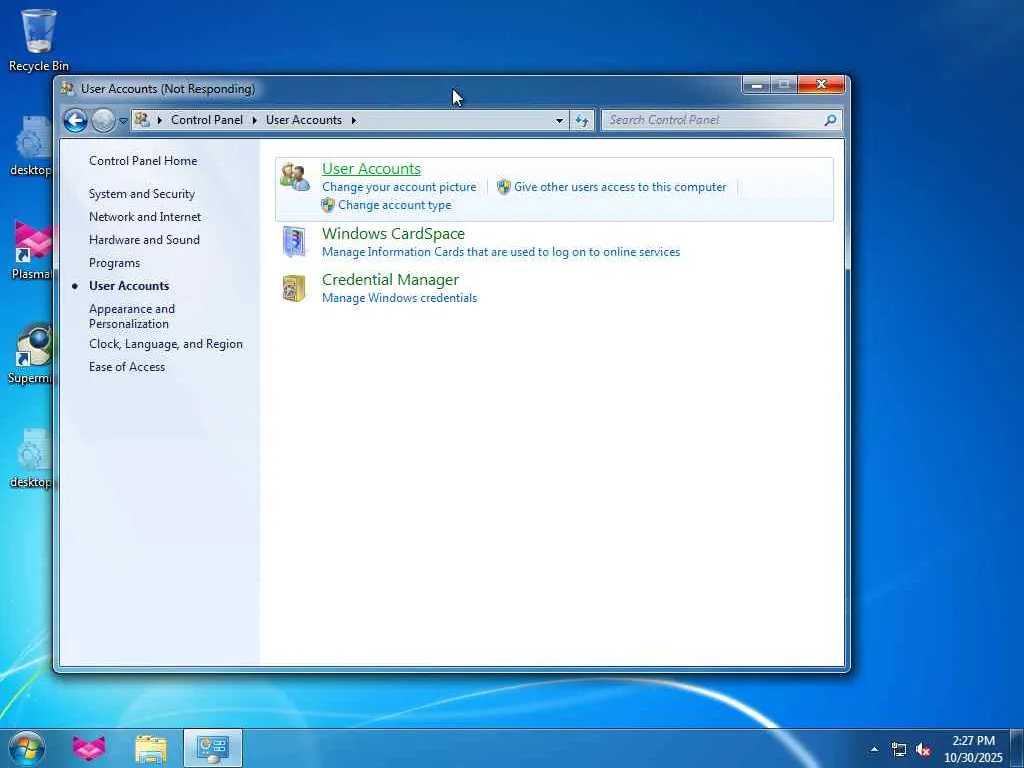Open Windows Explorer from taskbar
Screen dimensions: 1024x768
(x=151, y=748)
